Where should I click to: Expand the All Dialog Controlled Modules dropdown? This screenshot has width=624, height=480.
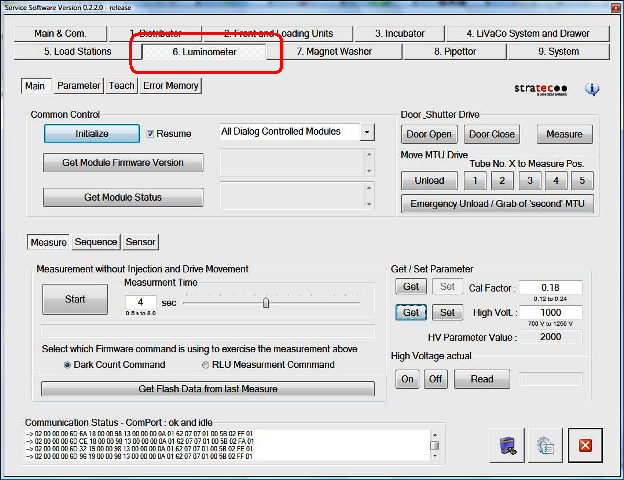point(367,132)
